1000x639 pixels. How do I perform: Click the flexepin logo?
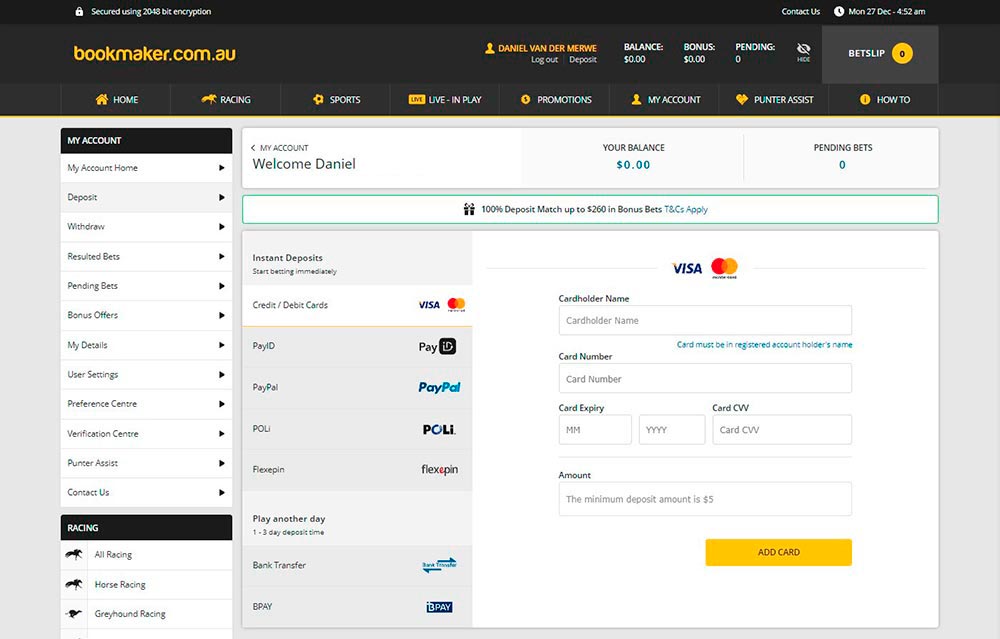439,470
